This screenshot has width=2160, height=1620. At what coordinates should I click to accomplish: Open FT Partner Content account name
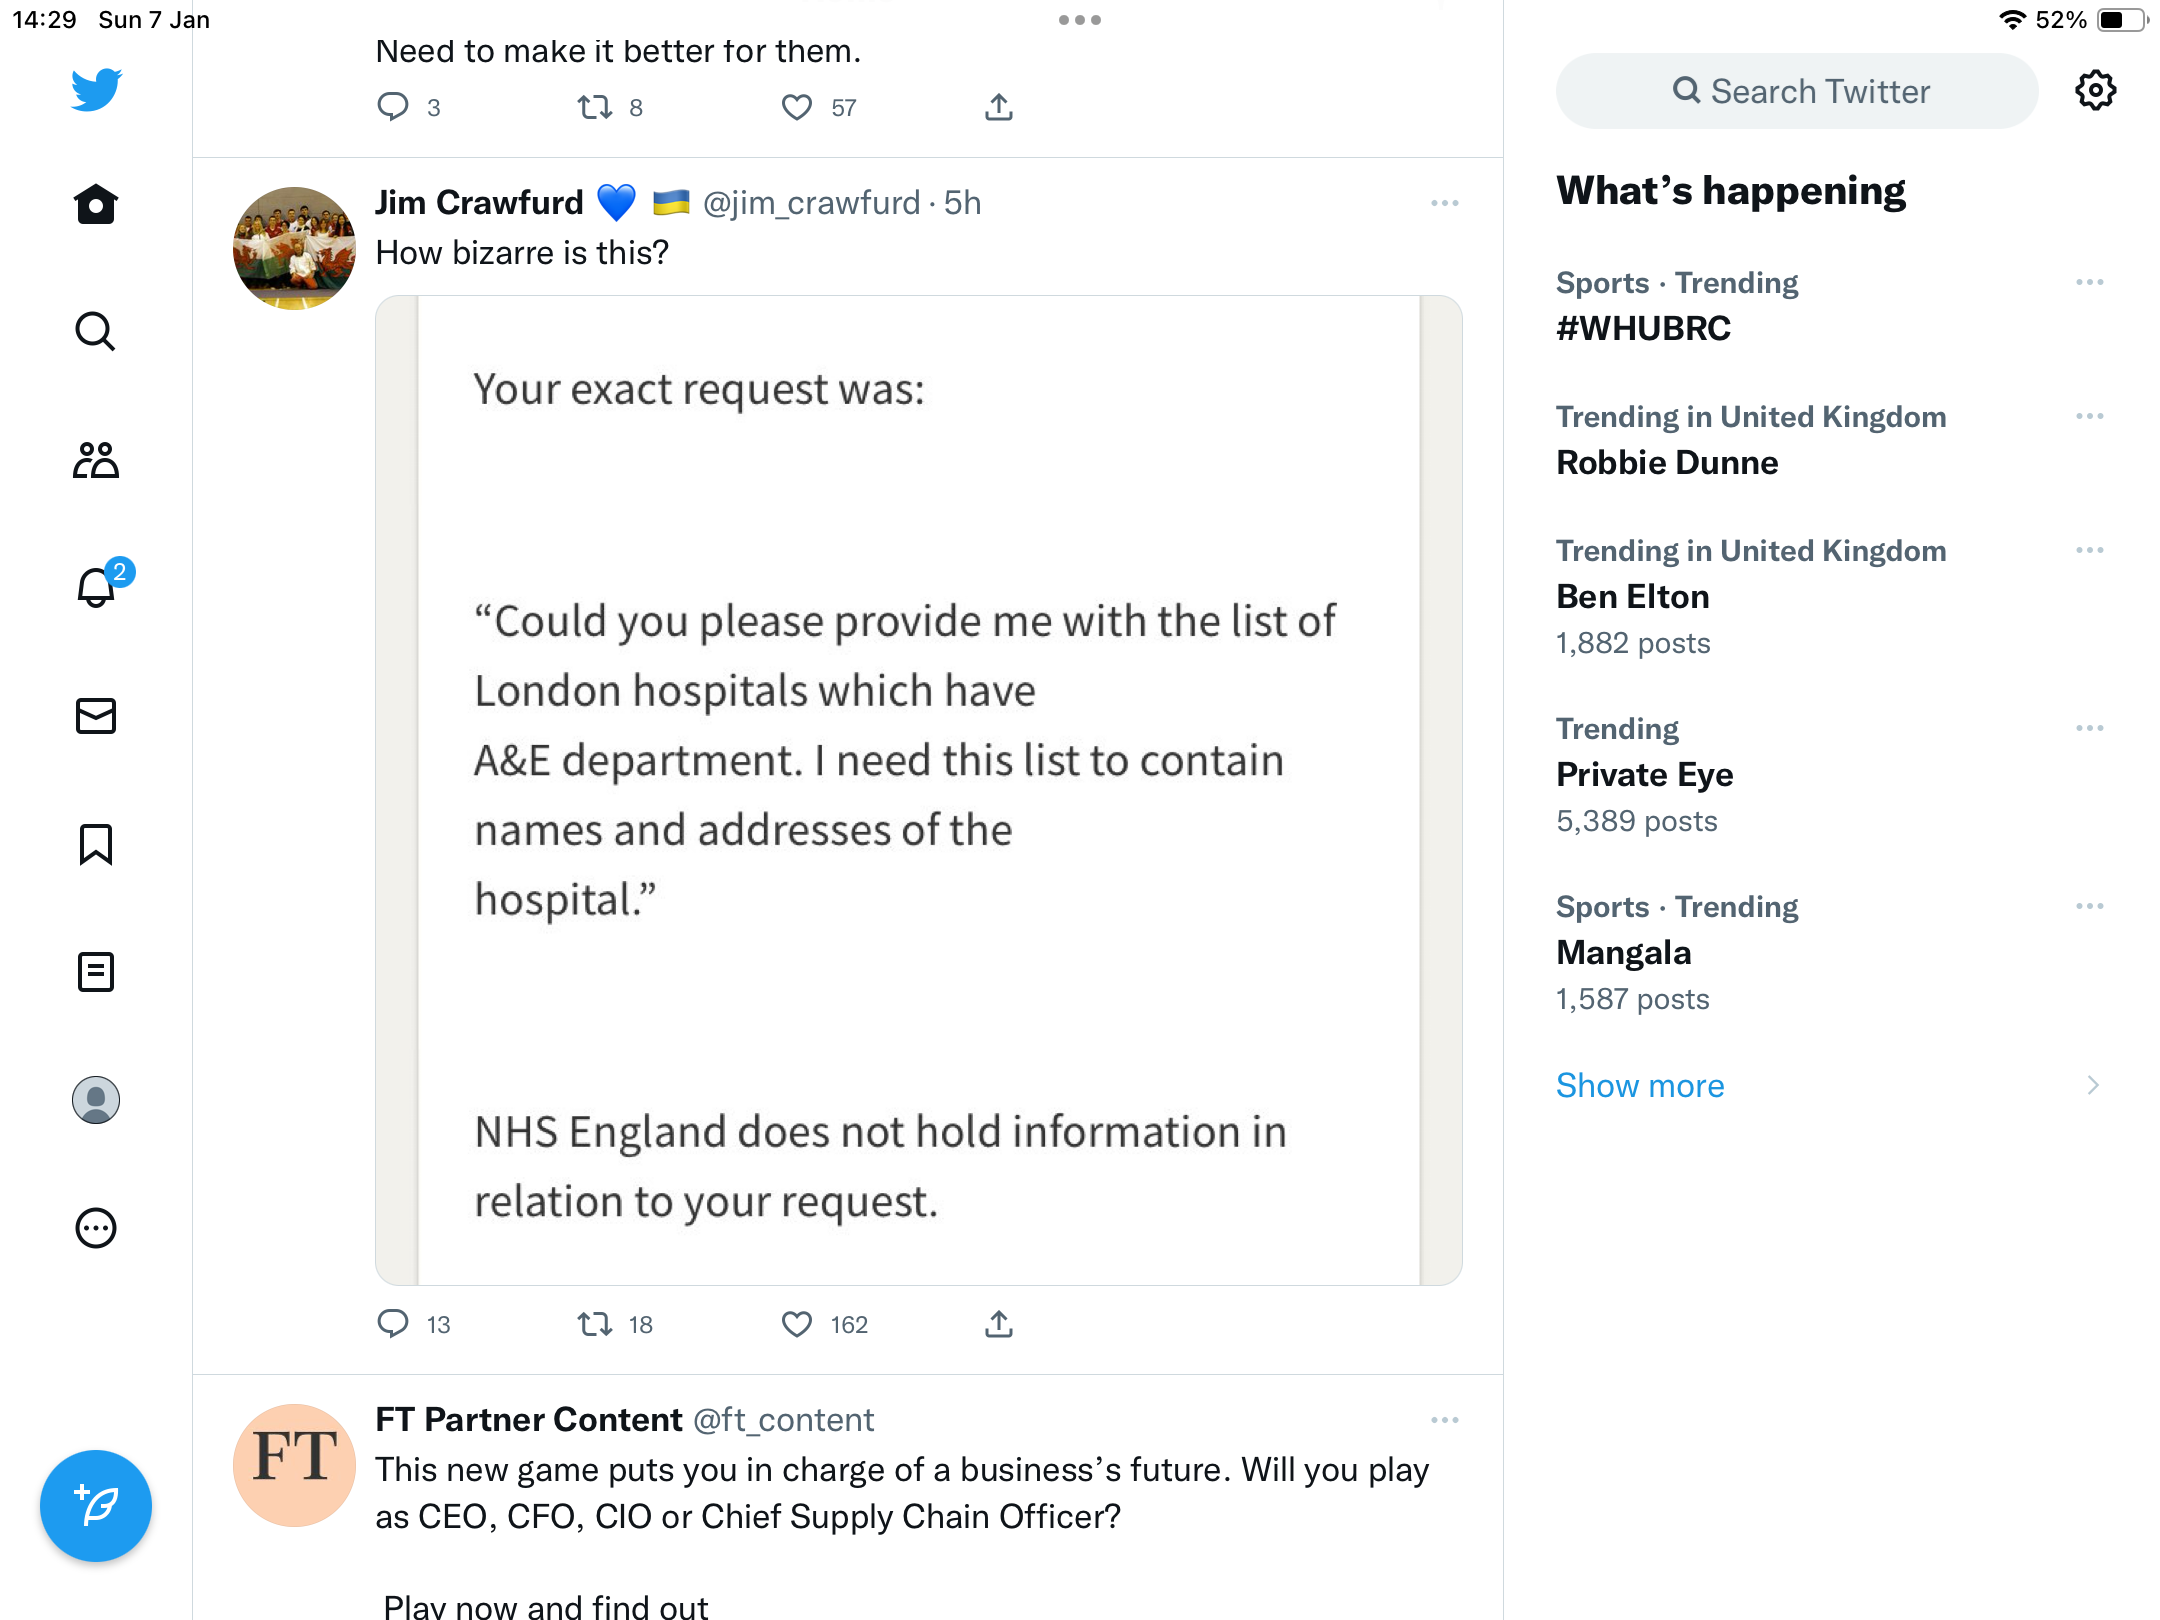[529, 1420]
